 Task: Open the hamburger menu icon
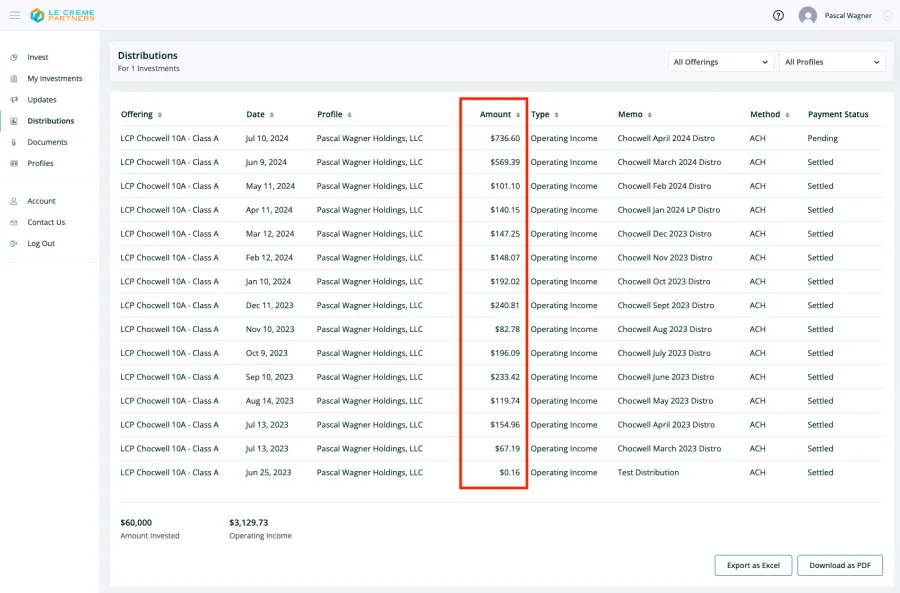15,15
